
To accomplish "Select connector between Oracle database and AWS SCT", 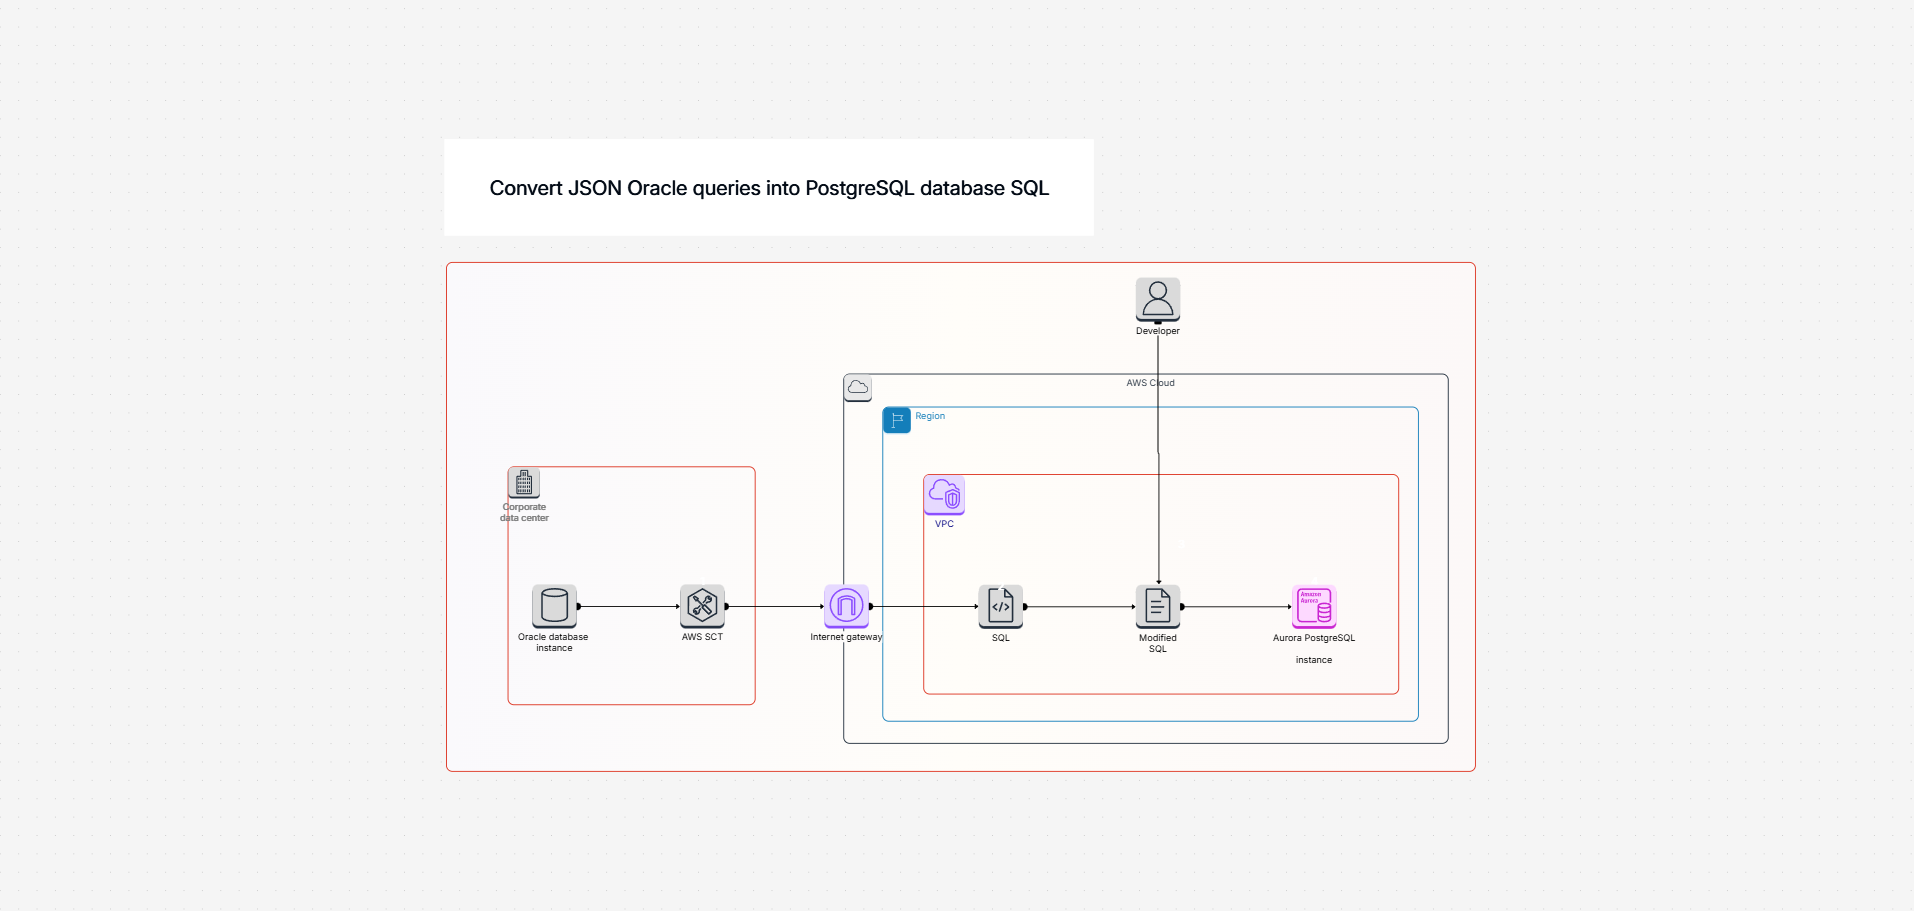I will coord(629,607).
